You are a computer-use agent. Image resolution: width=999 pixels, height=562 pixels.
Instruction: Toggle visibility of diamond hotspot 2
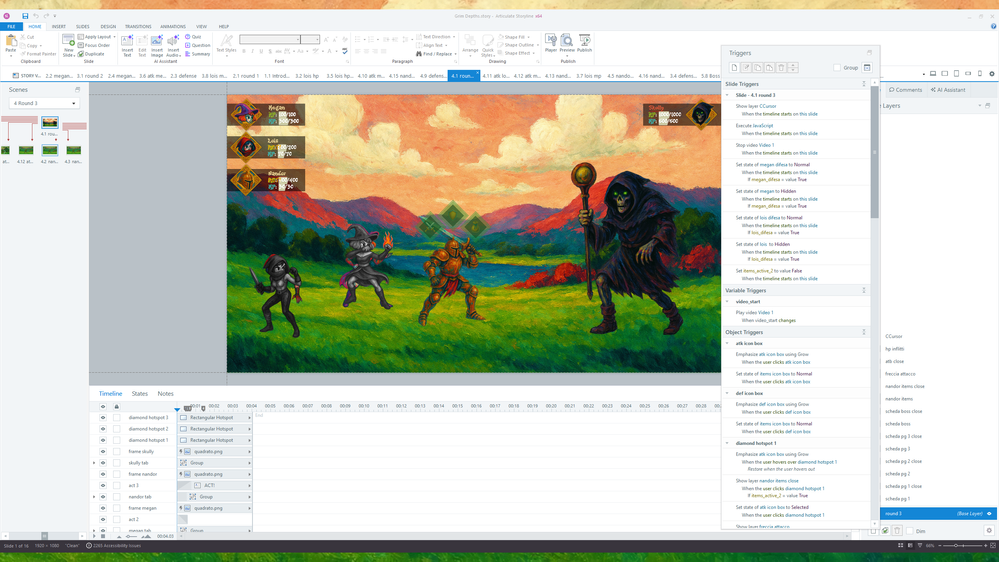click(x=103, y=429)
